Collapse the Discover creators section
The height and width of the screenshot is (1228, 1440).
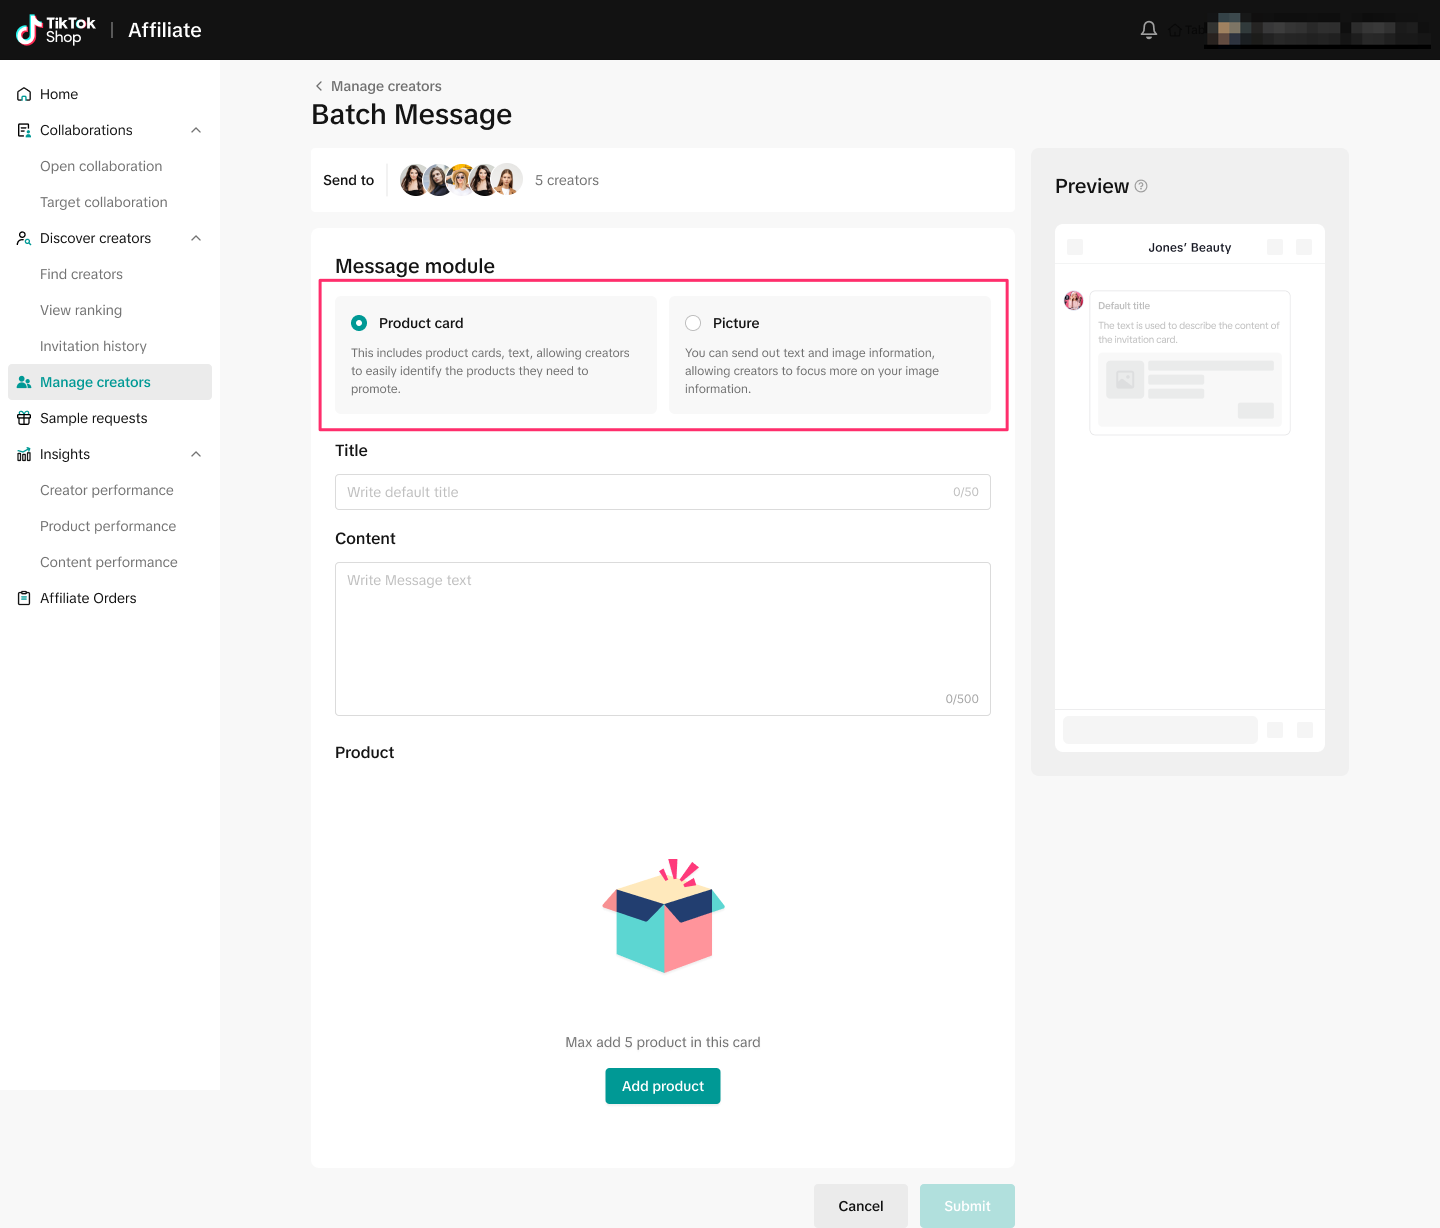coord(196,238)
